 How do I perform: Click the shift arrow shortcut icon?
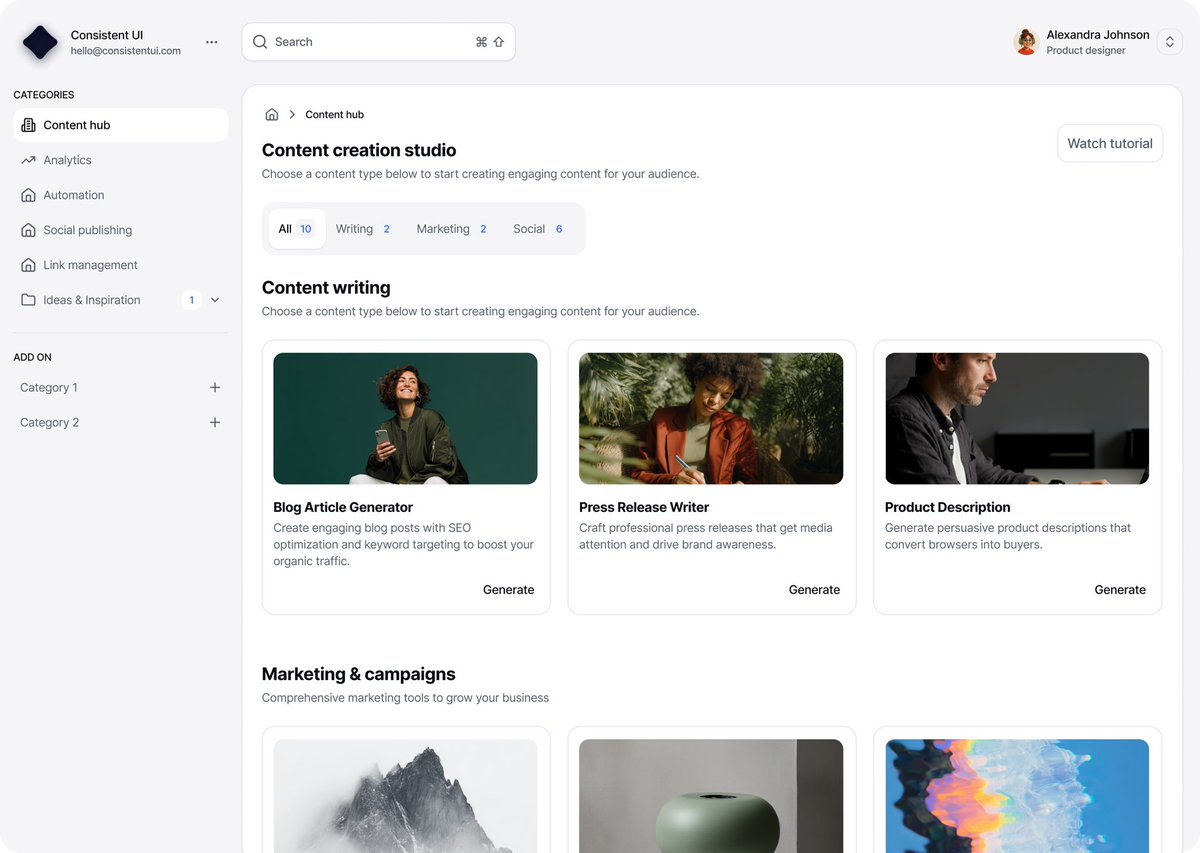pyautogui.click(x=498, y=42)
